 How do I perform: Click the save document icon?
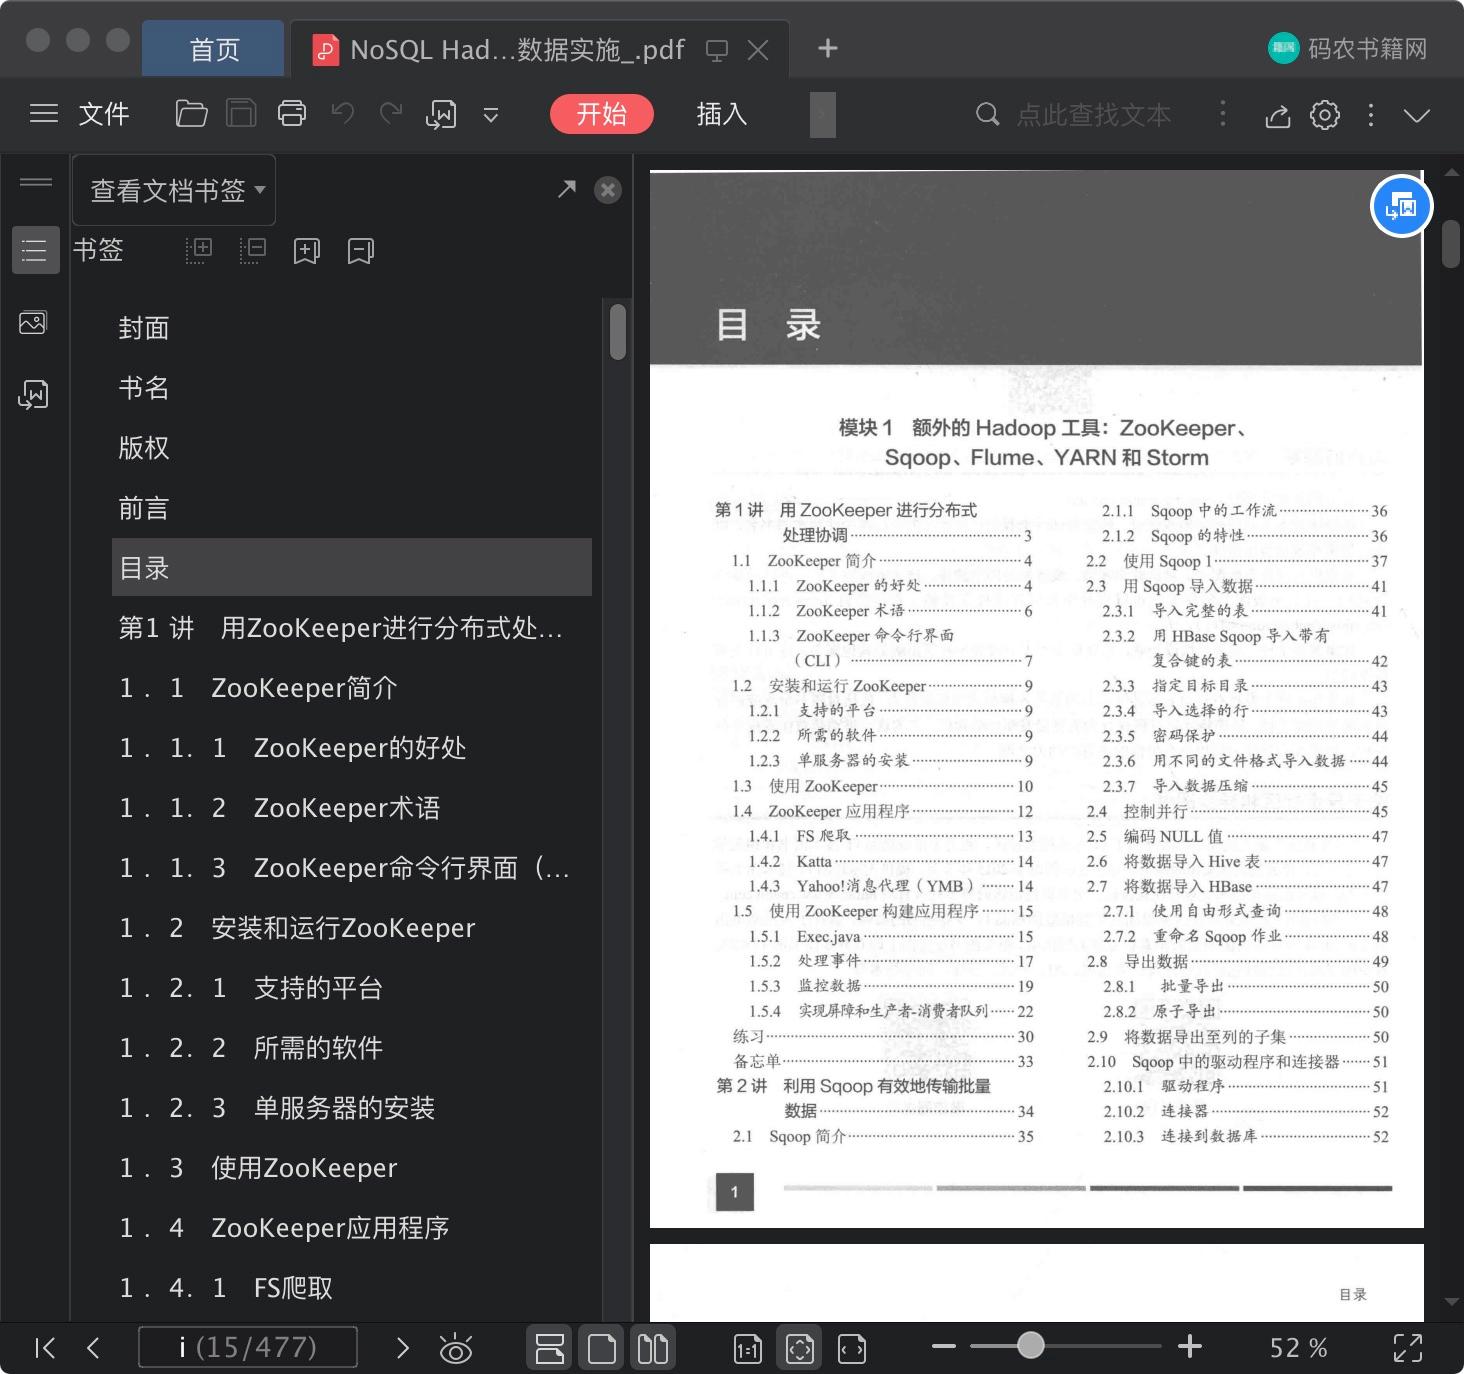[241, 114]
